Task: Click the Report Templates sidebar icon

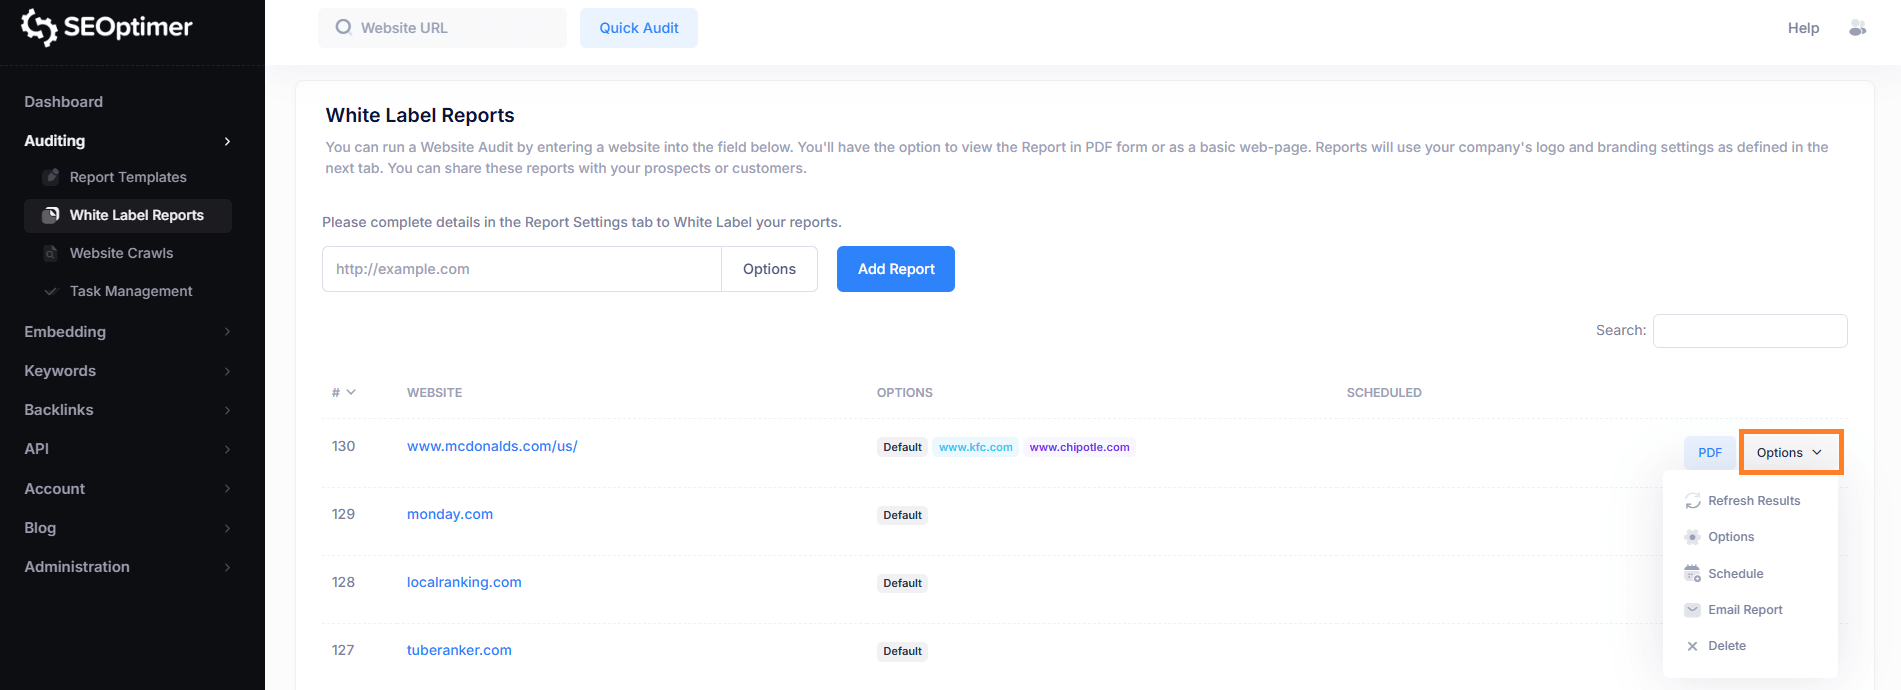Action: point(51,177)
